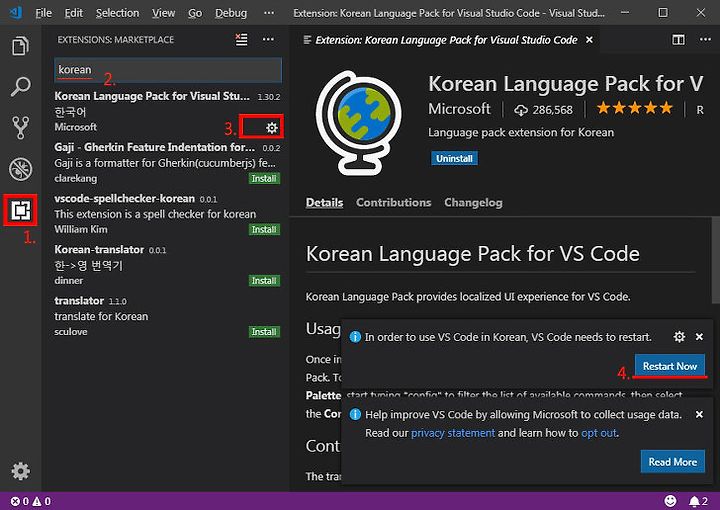Click the Microsoft publisher name in header
Viewport: 720px width, 510px height.
[x=459, y=109]
